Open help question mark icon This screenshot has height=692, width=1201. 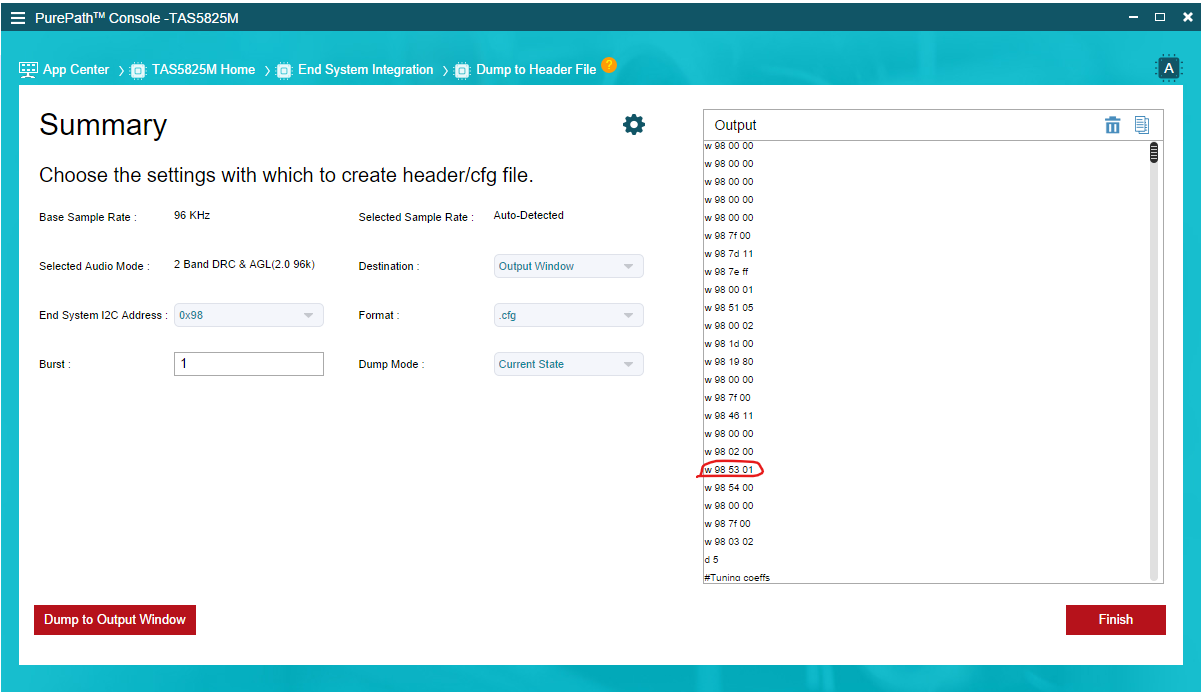tap(609, 66)
